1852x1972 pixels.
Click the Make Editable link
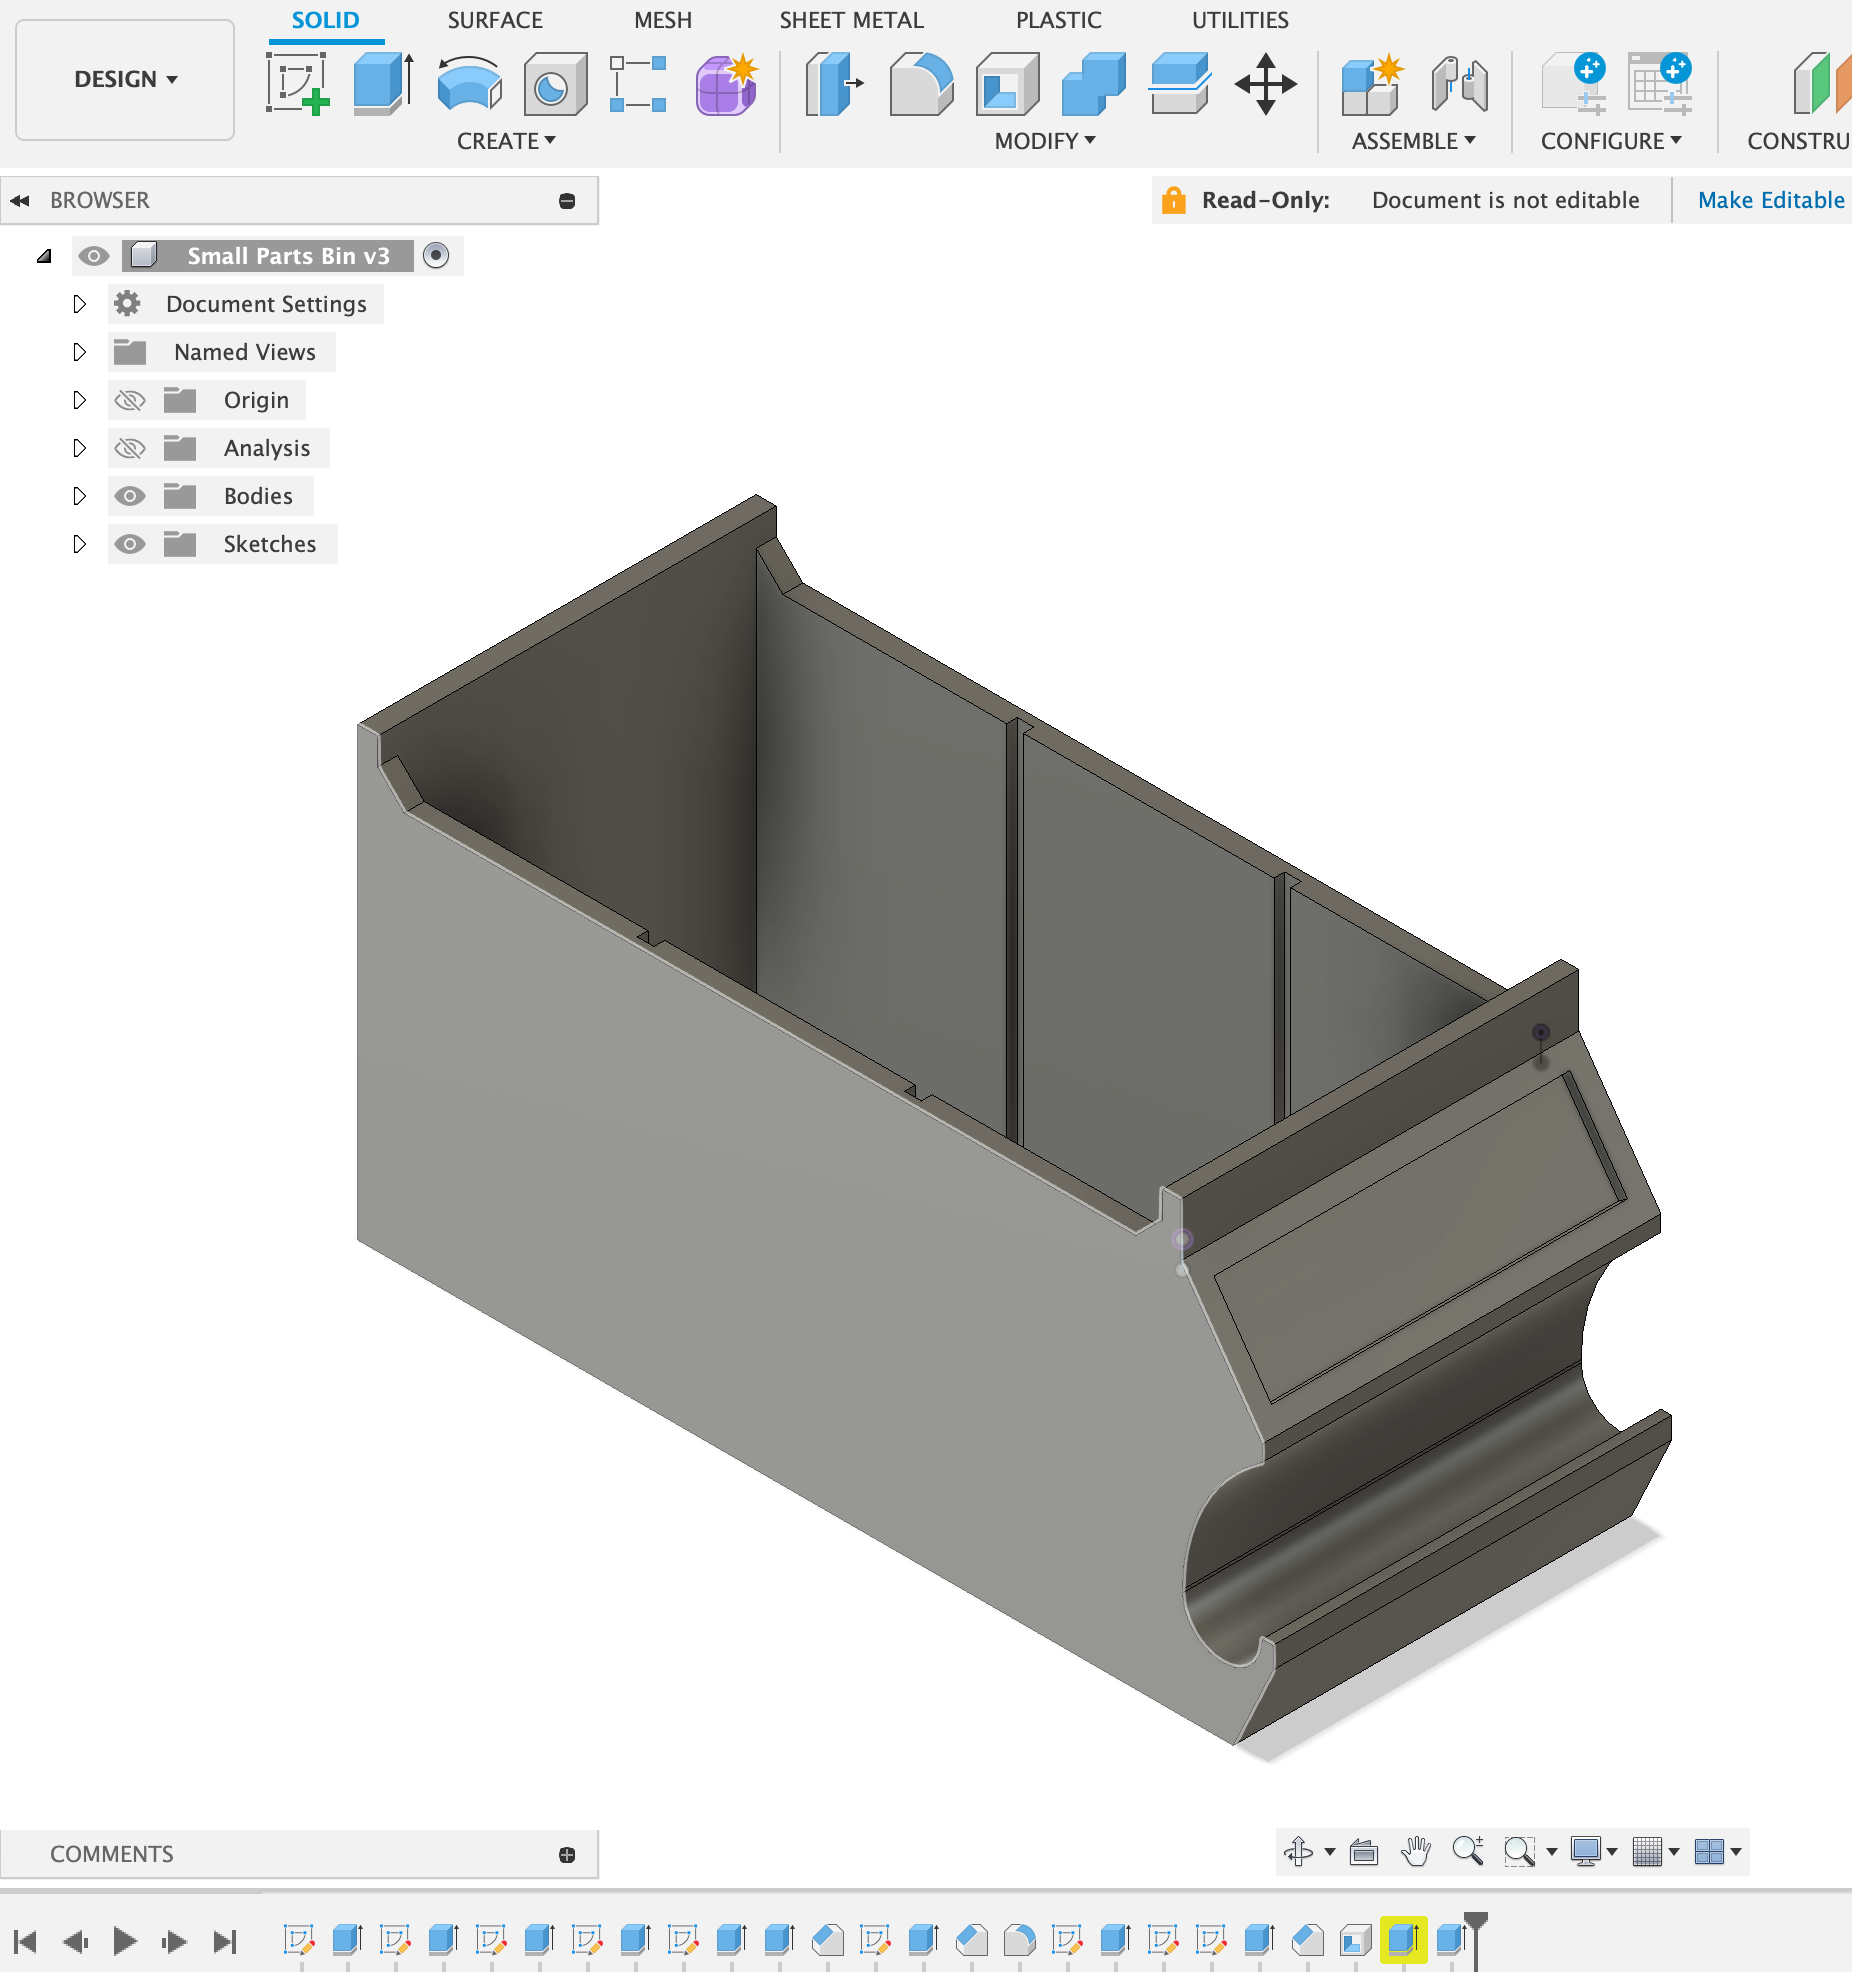pos(1771,200)
